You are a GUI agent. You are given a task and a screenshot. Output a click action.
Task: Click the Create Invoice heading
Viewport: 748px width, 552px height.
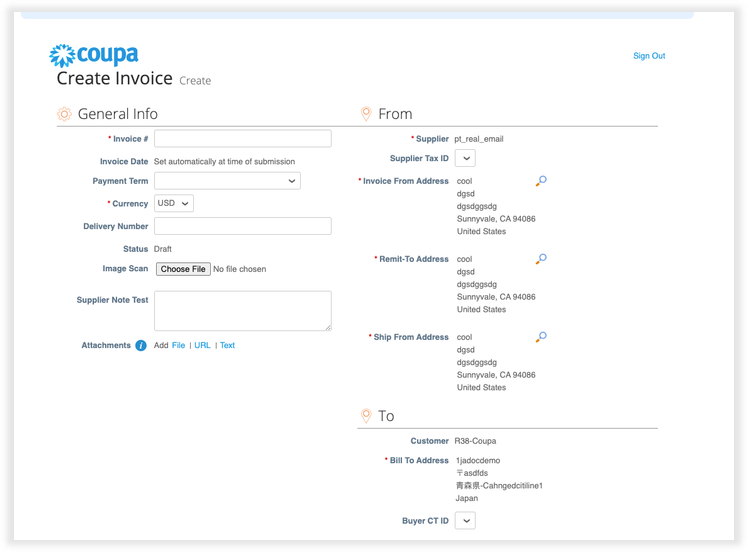114,78
